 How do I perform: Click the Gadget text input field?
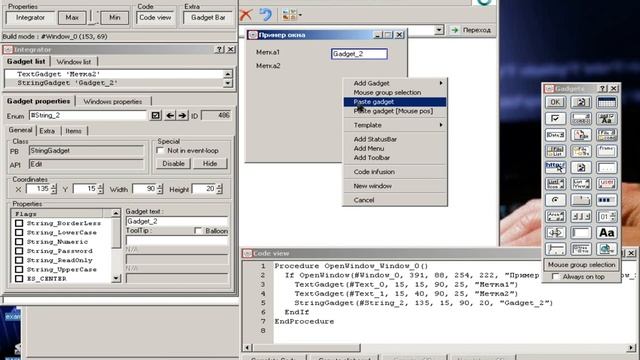[x=177, y=221]
